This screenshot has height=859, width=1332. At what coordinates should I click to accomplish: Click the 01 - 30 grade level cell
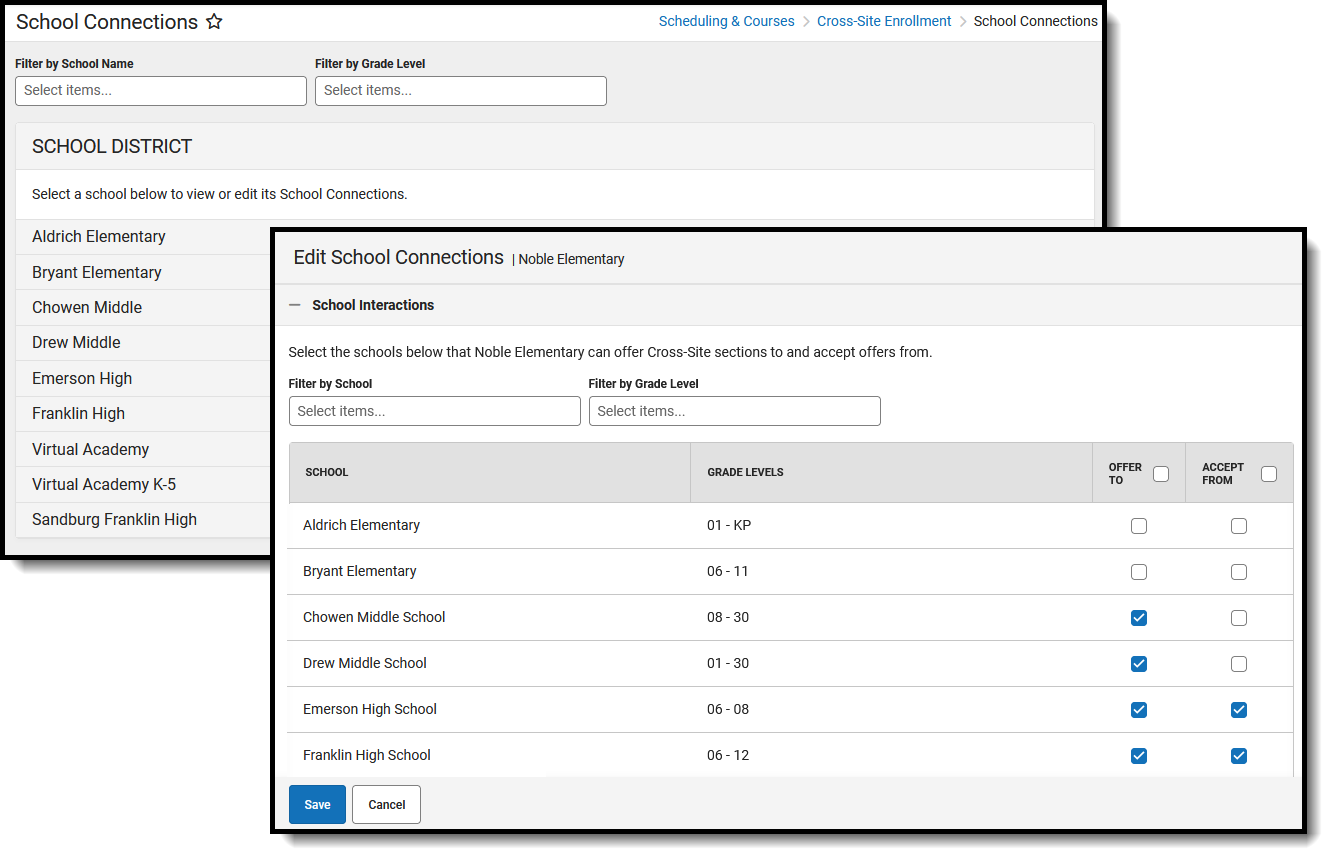pyautogui.click(x=728, y=664)
